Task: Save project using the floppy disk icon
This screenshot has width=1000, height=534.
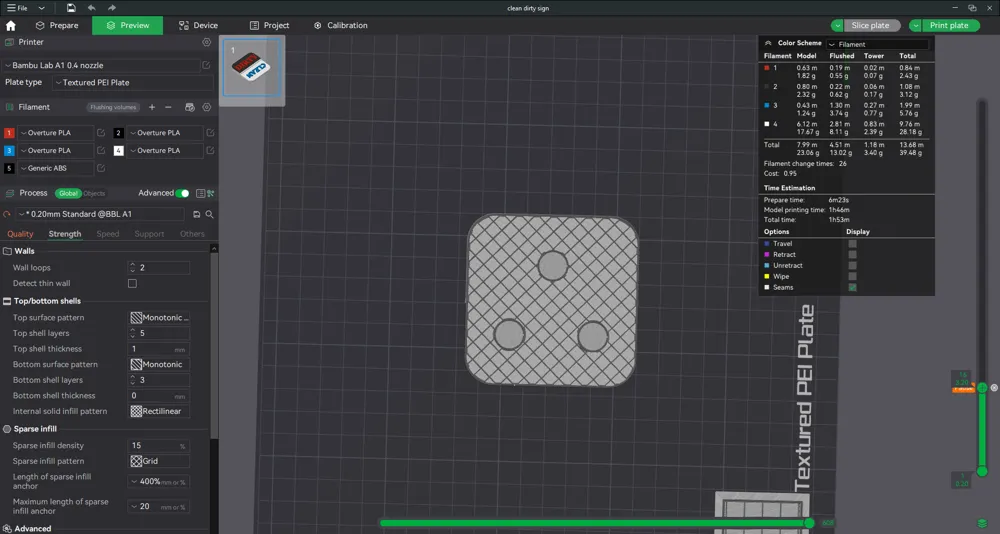Action: click(71, 8)
